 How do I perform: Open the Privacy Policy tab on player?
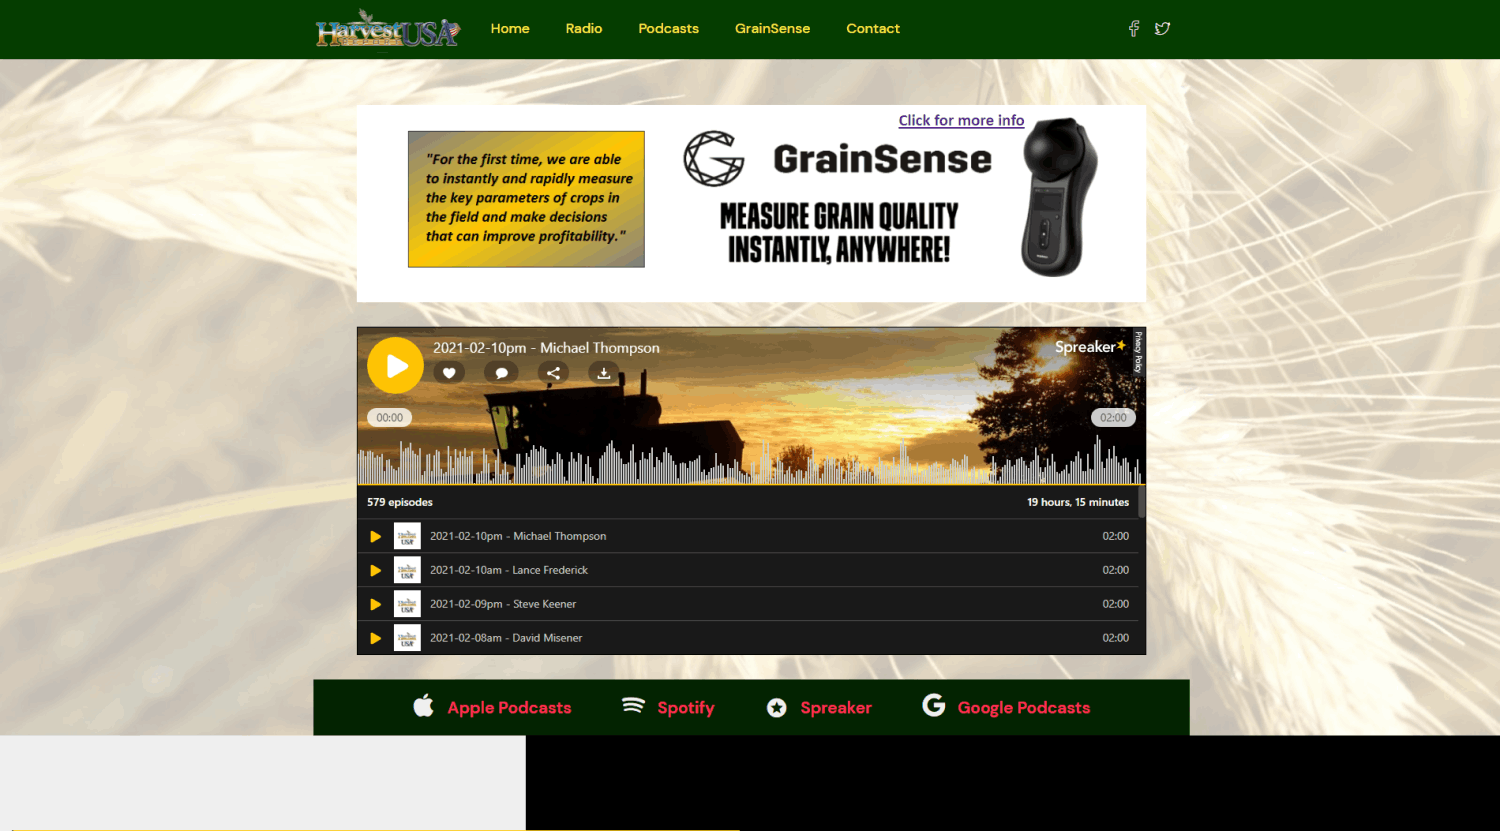[1138, 351]
